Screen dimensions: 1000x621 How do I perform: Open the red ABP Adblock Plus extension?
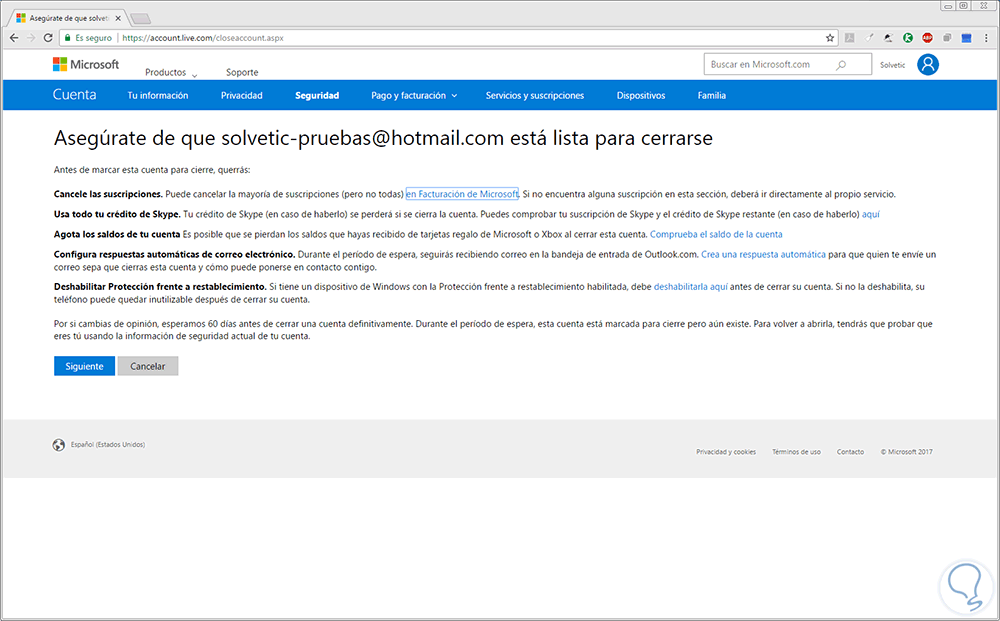point(927,38)
